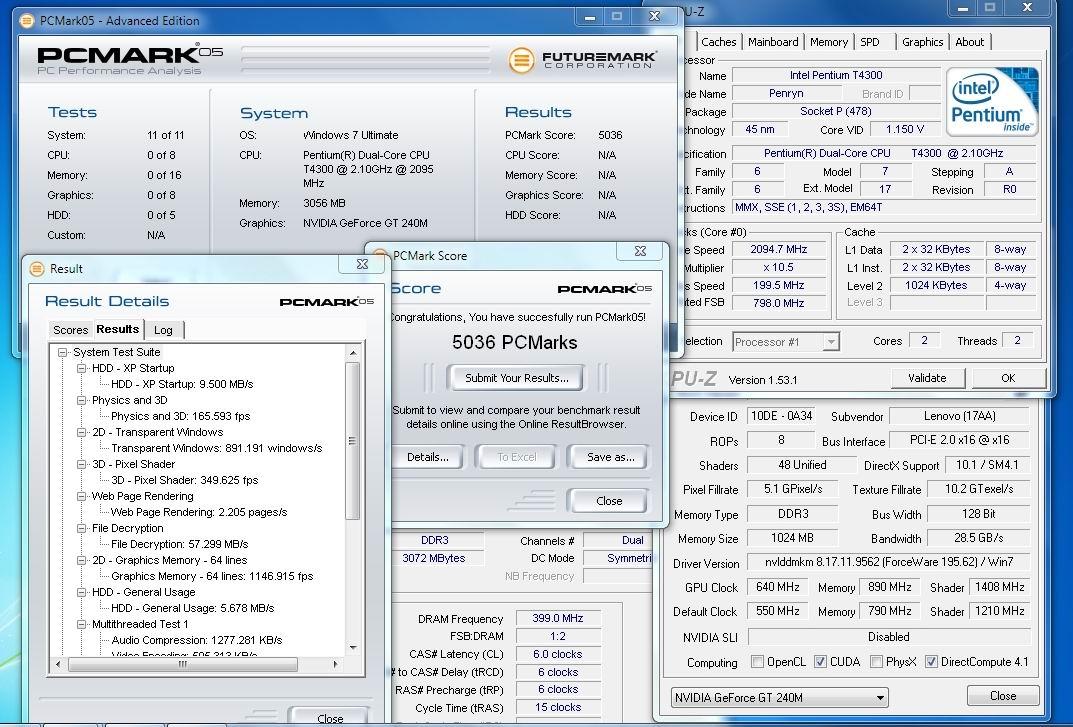Click the Intel Pentium T4300 name field
Screen dimensions: 1073x727
[x=836, y=75]
